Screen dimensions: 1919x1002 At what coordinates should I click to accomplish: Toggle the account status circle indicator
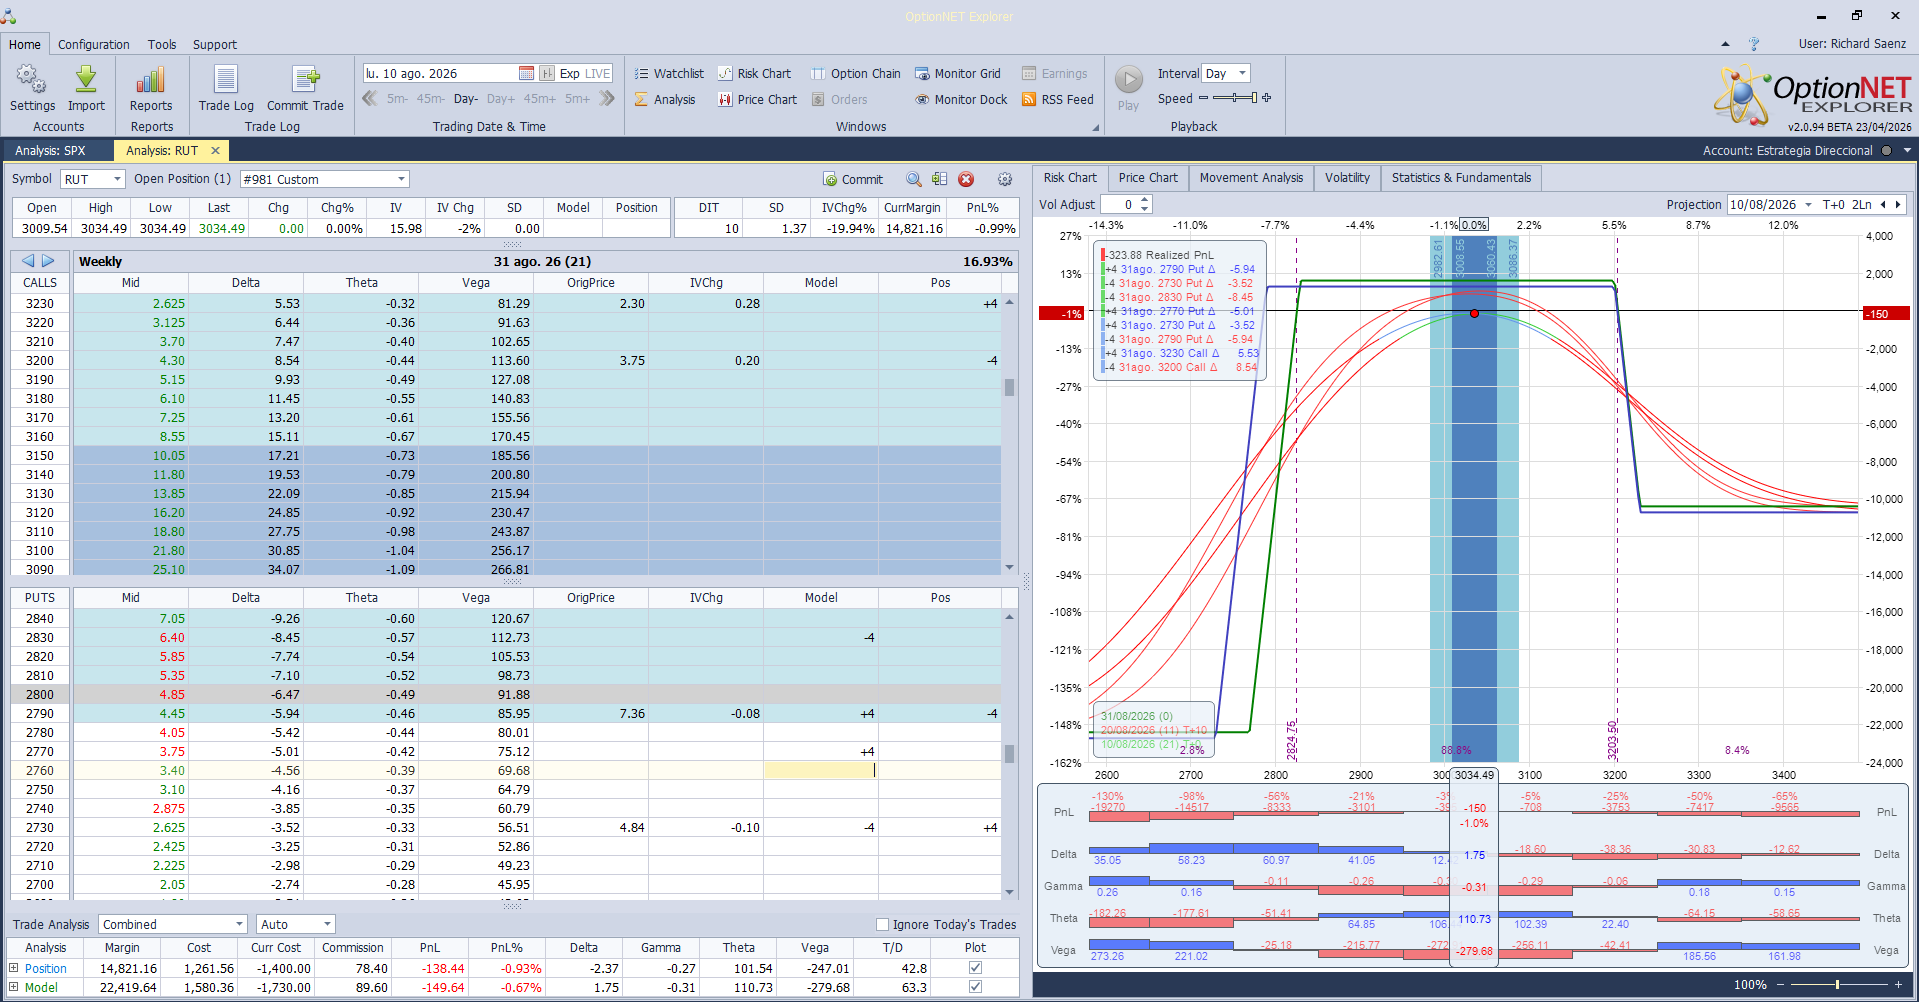tap(1886, 151)
